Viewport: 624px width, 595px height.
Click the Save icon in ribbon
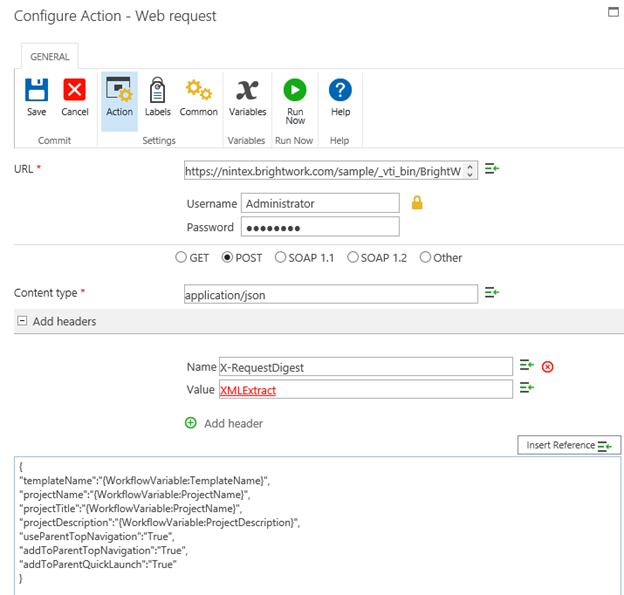click(x=37, y=90)
